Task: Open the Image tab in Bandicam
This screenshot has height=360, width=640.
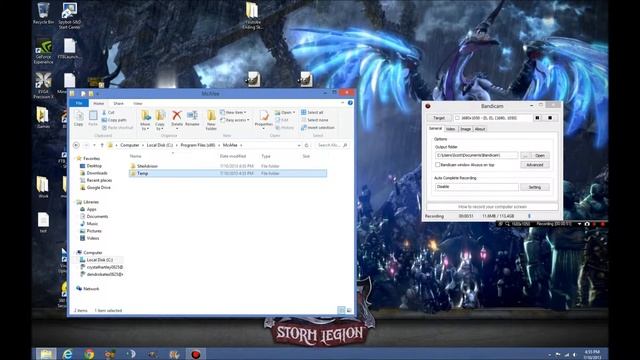Action: [465, 129]
